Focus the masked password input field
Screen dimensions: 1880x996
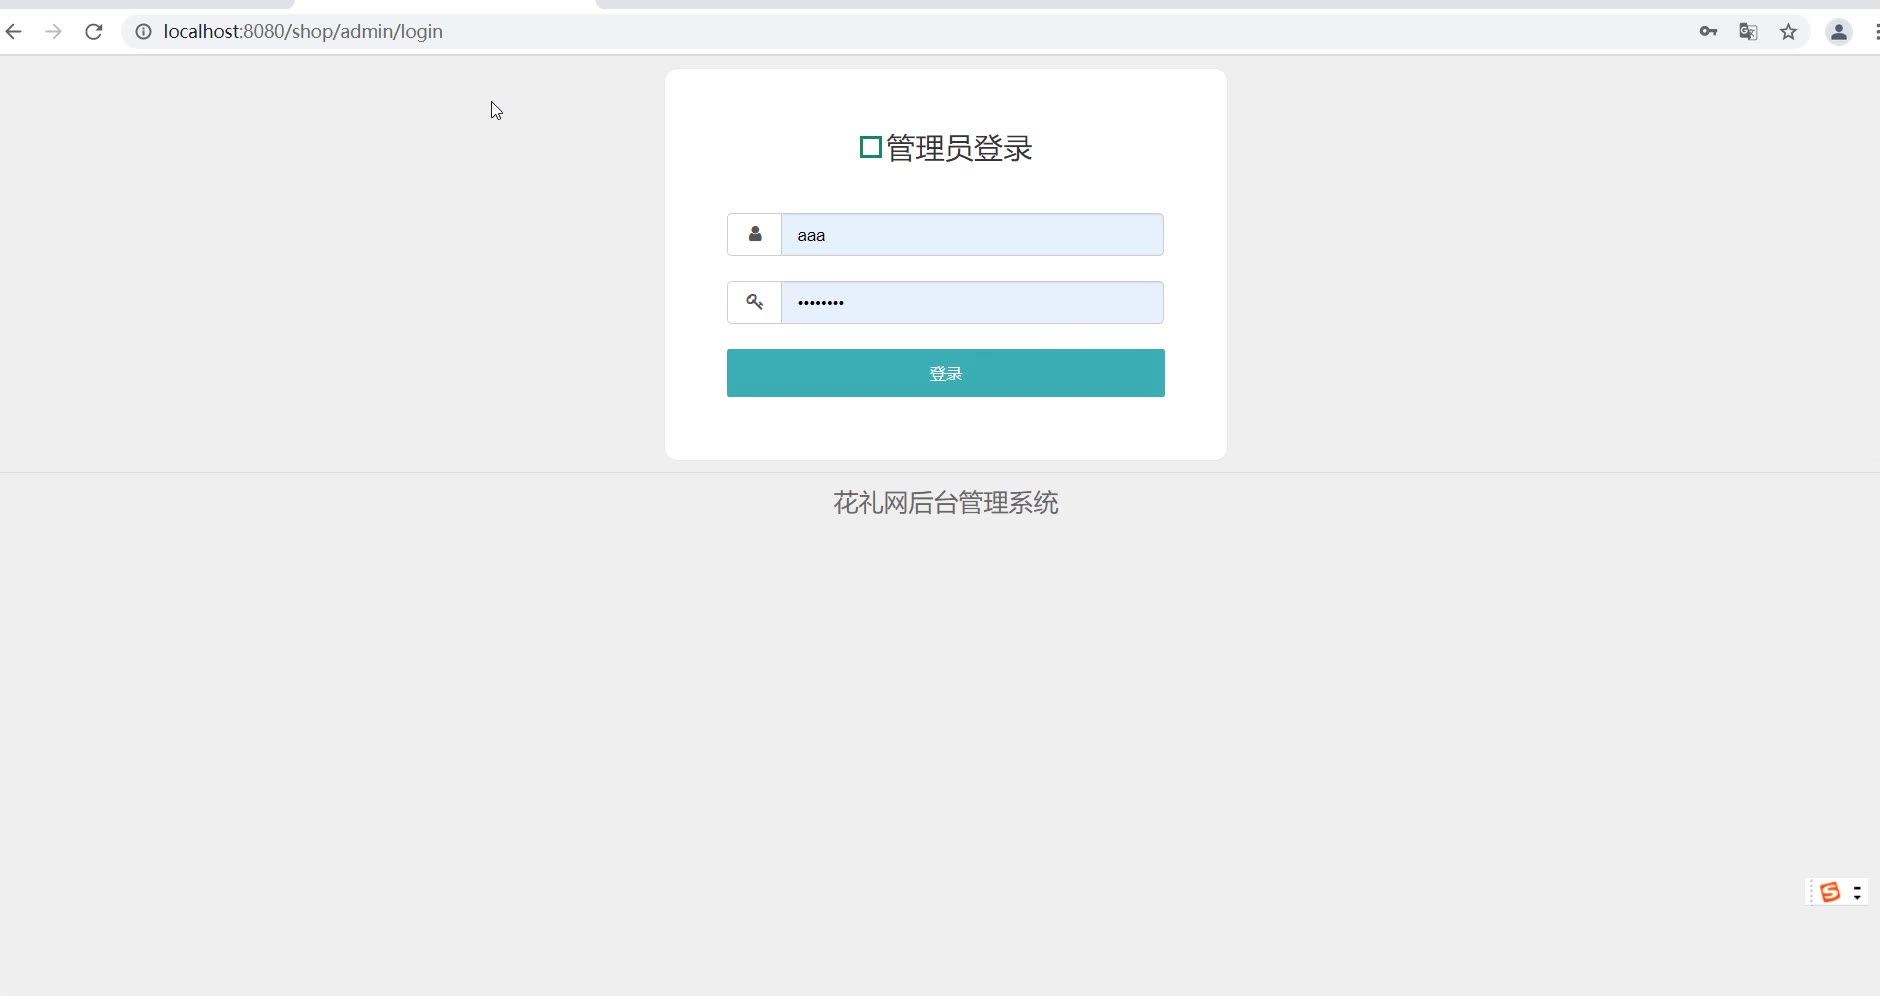[972, 302]
